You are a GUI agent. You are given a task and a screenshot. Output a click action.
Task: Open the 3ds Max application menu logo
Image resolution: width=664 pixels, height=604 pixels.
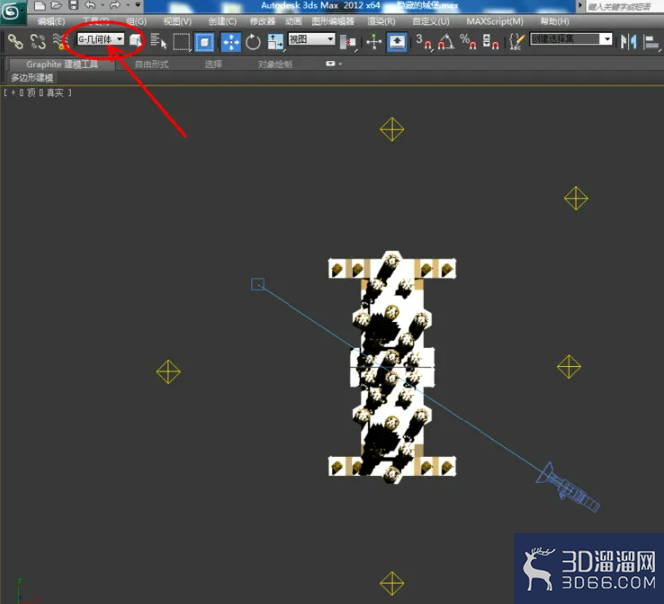tap(11, 11)
